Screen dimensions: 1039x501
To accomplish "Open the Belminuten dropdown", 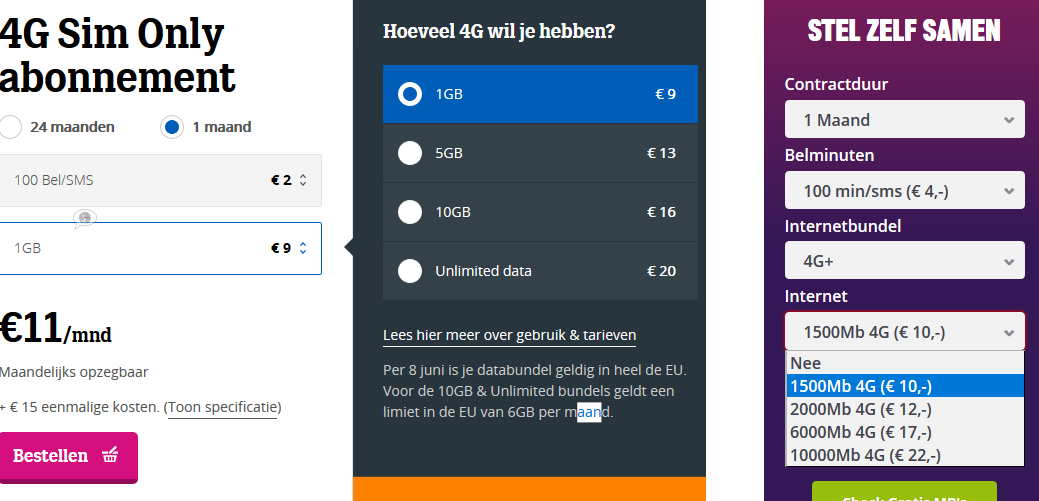I will pyautogui.click(x=904, y=191).
